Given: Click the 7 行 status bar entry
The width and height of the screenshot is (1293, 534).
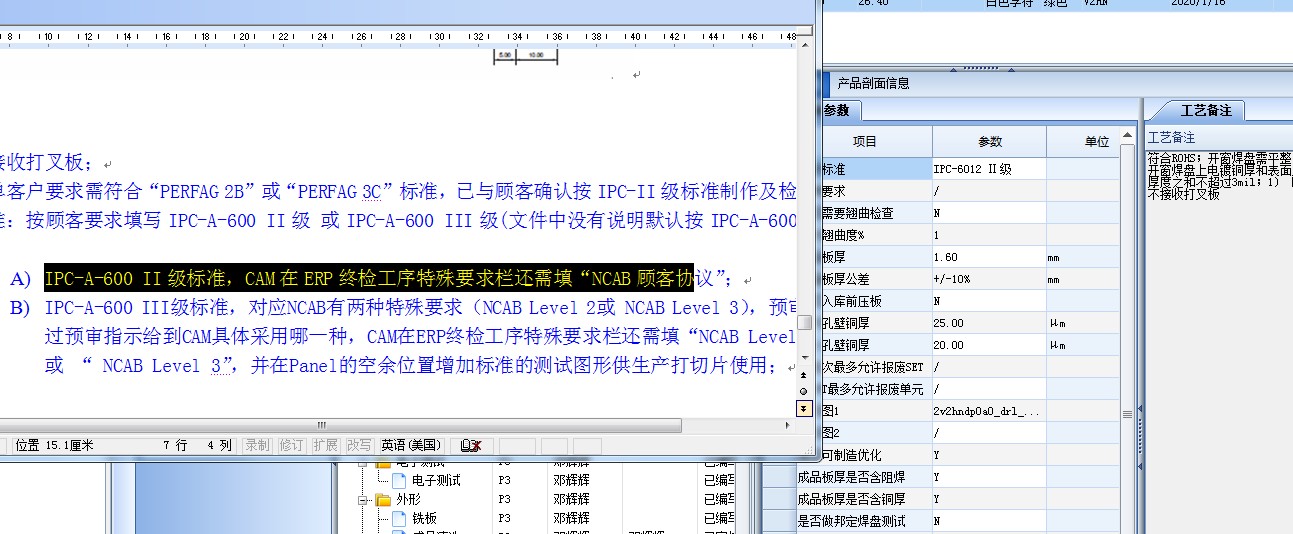Looking at the screenshot, I should point(175,445).
